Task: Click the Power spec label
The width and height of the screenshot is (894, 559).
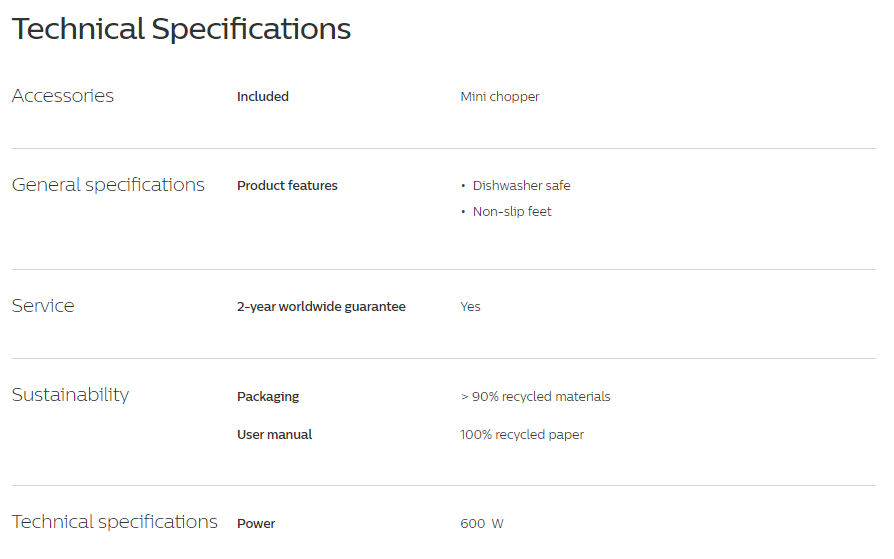Action: [x=256, y=524]
